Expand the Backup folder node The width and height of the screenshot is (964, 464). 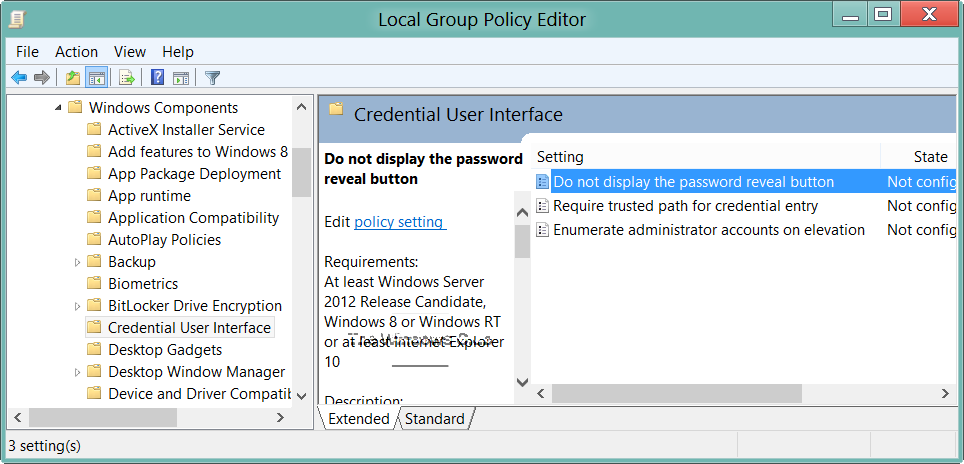tap(78, 262)
